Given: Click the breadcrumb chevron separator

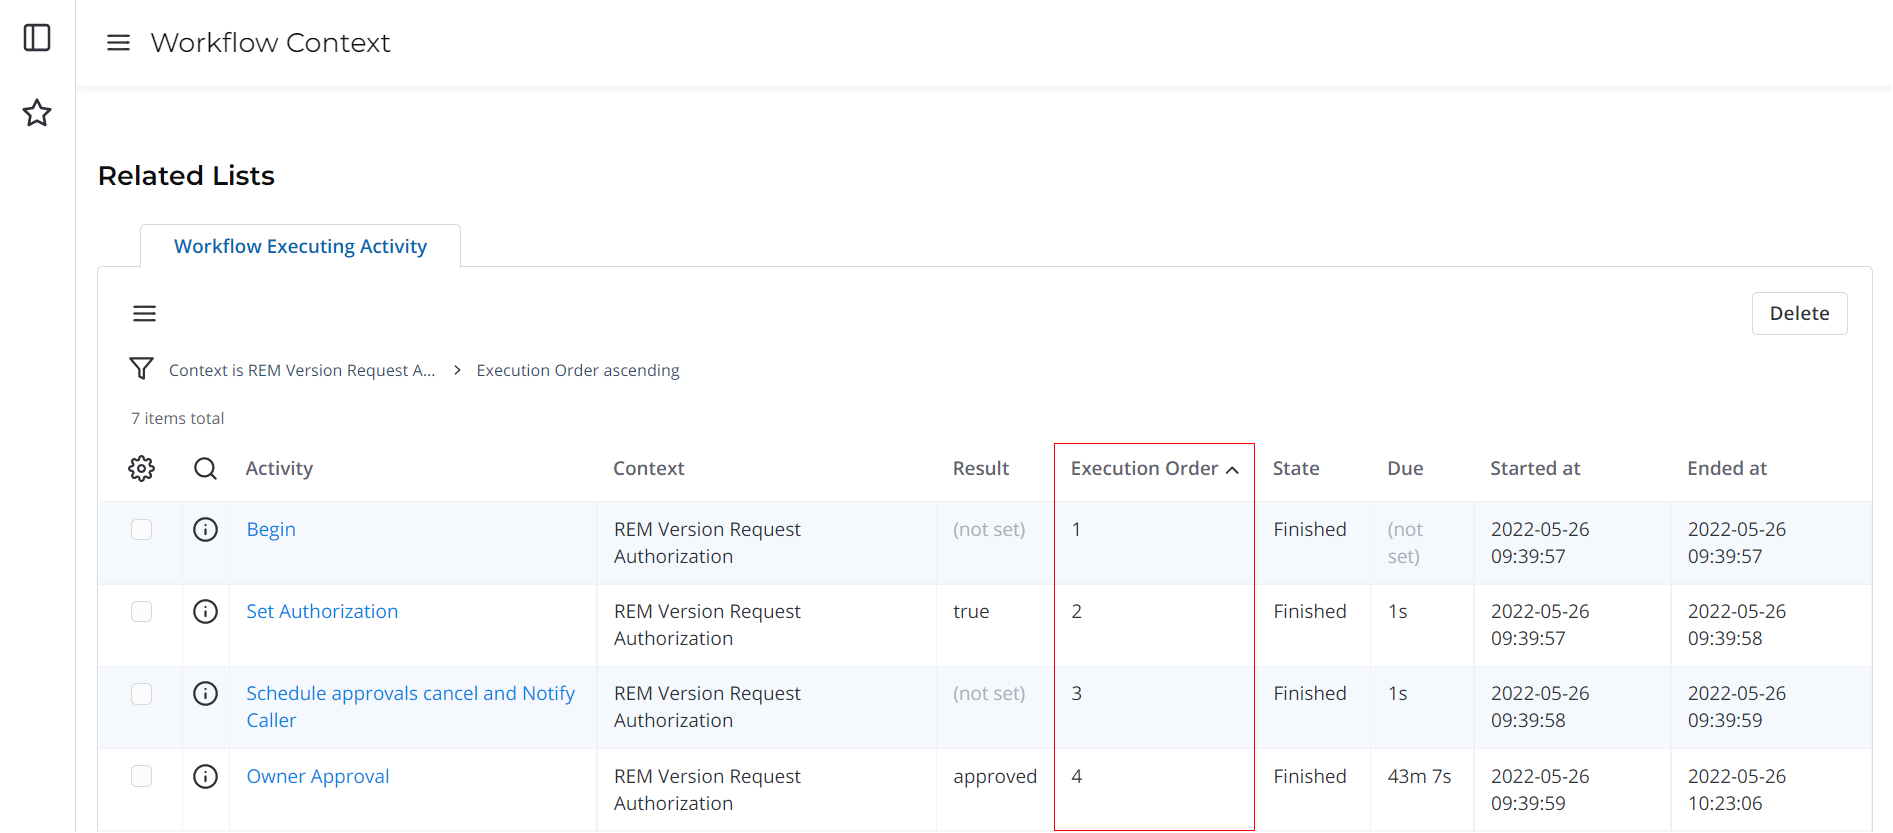Looking at the screenshot, I should (x=457, y=370).
